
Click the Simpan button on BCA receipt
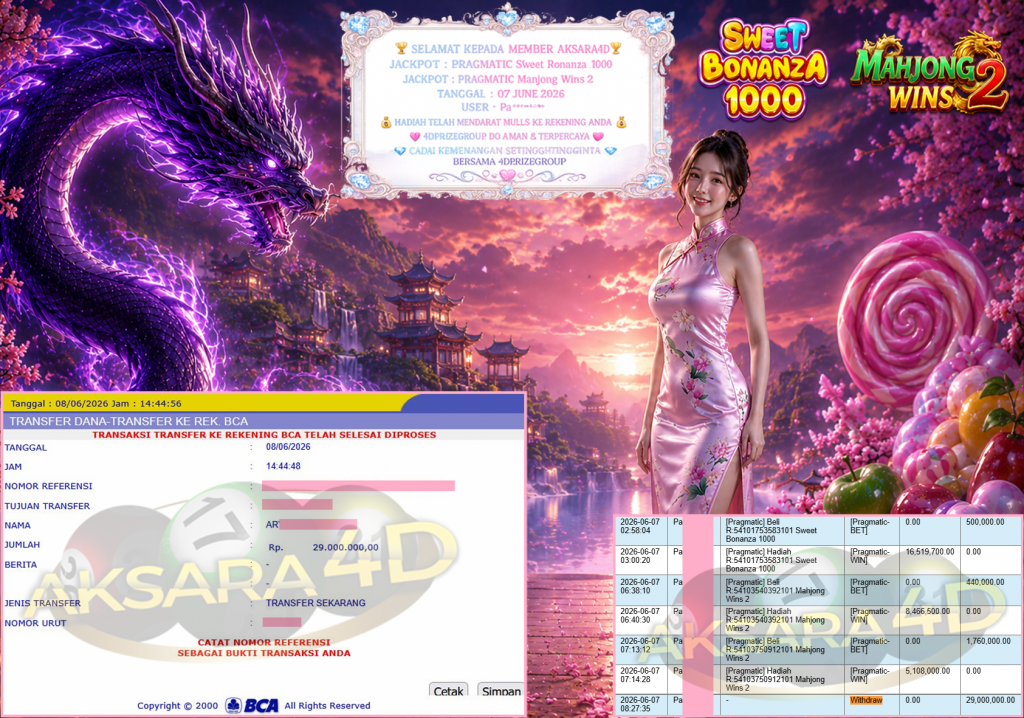pos(501,691)
